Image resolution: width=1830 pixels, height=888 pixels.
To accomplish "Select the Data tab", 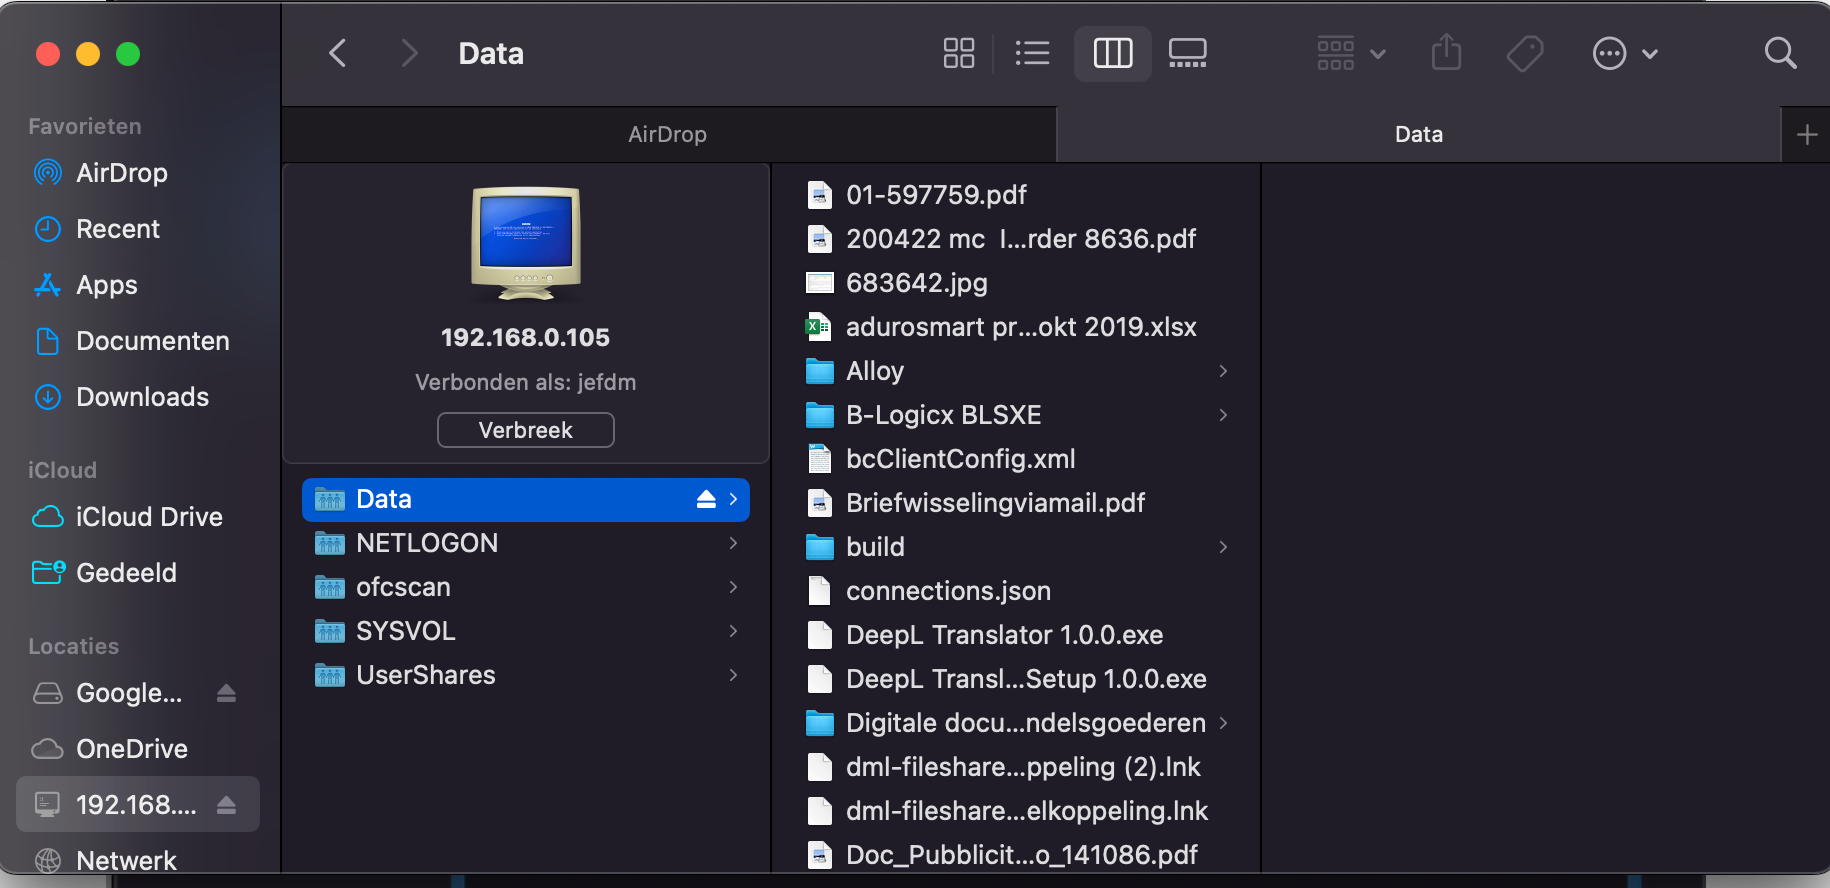I will pos(1418,134).
